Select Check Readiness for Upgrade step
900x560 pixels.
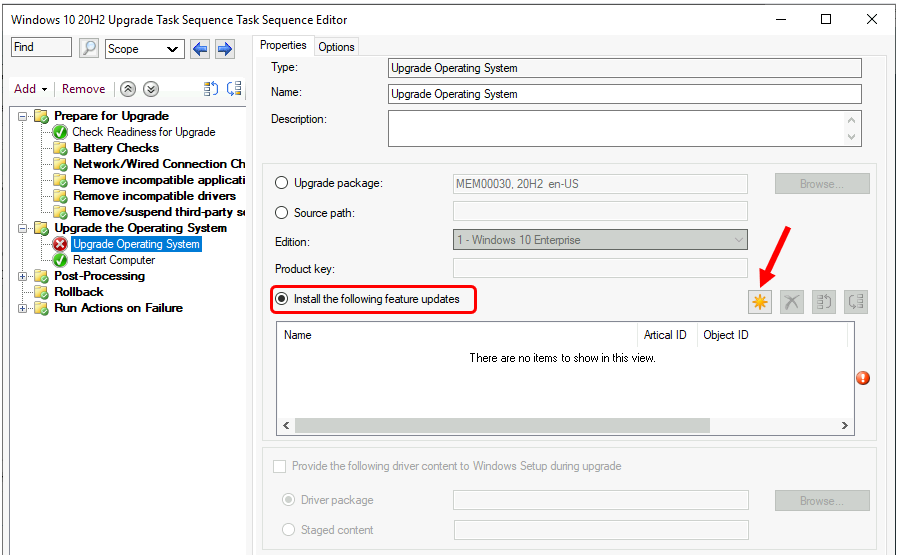point(143,132)
